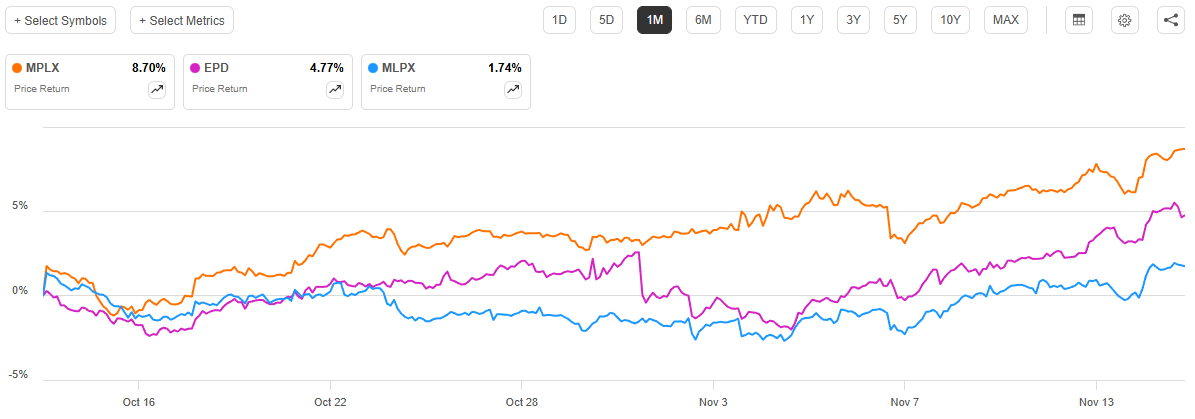Switch to the 10Y range

pos(951,20)
